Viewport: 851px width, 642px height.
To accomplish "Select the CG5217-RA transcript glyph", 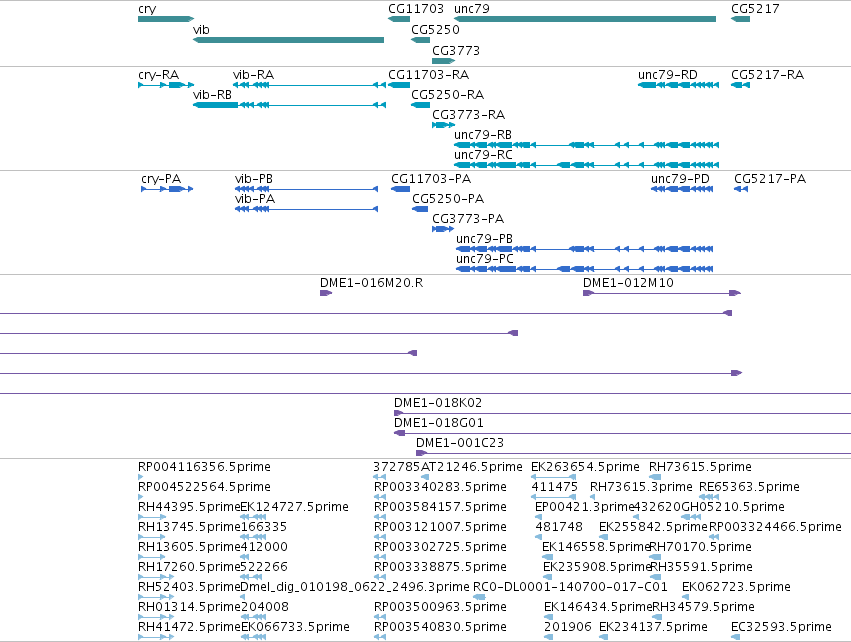I will 740,85.
